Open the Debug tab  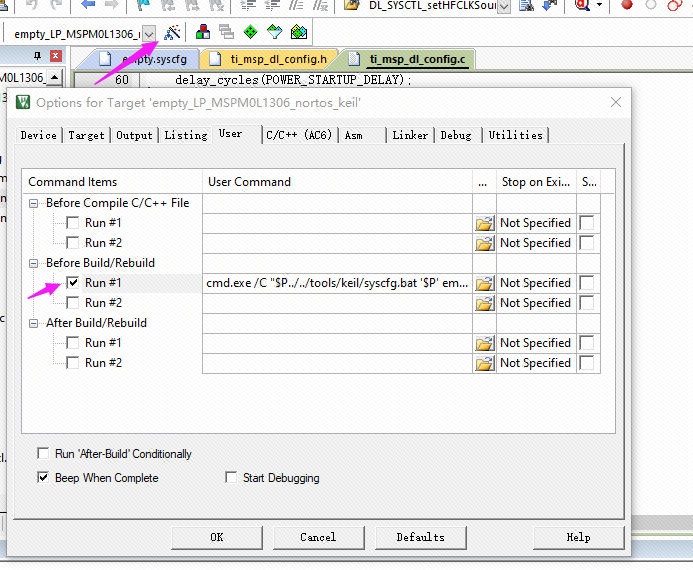(x=455, y=135)
